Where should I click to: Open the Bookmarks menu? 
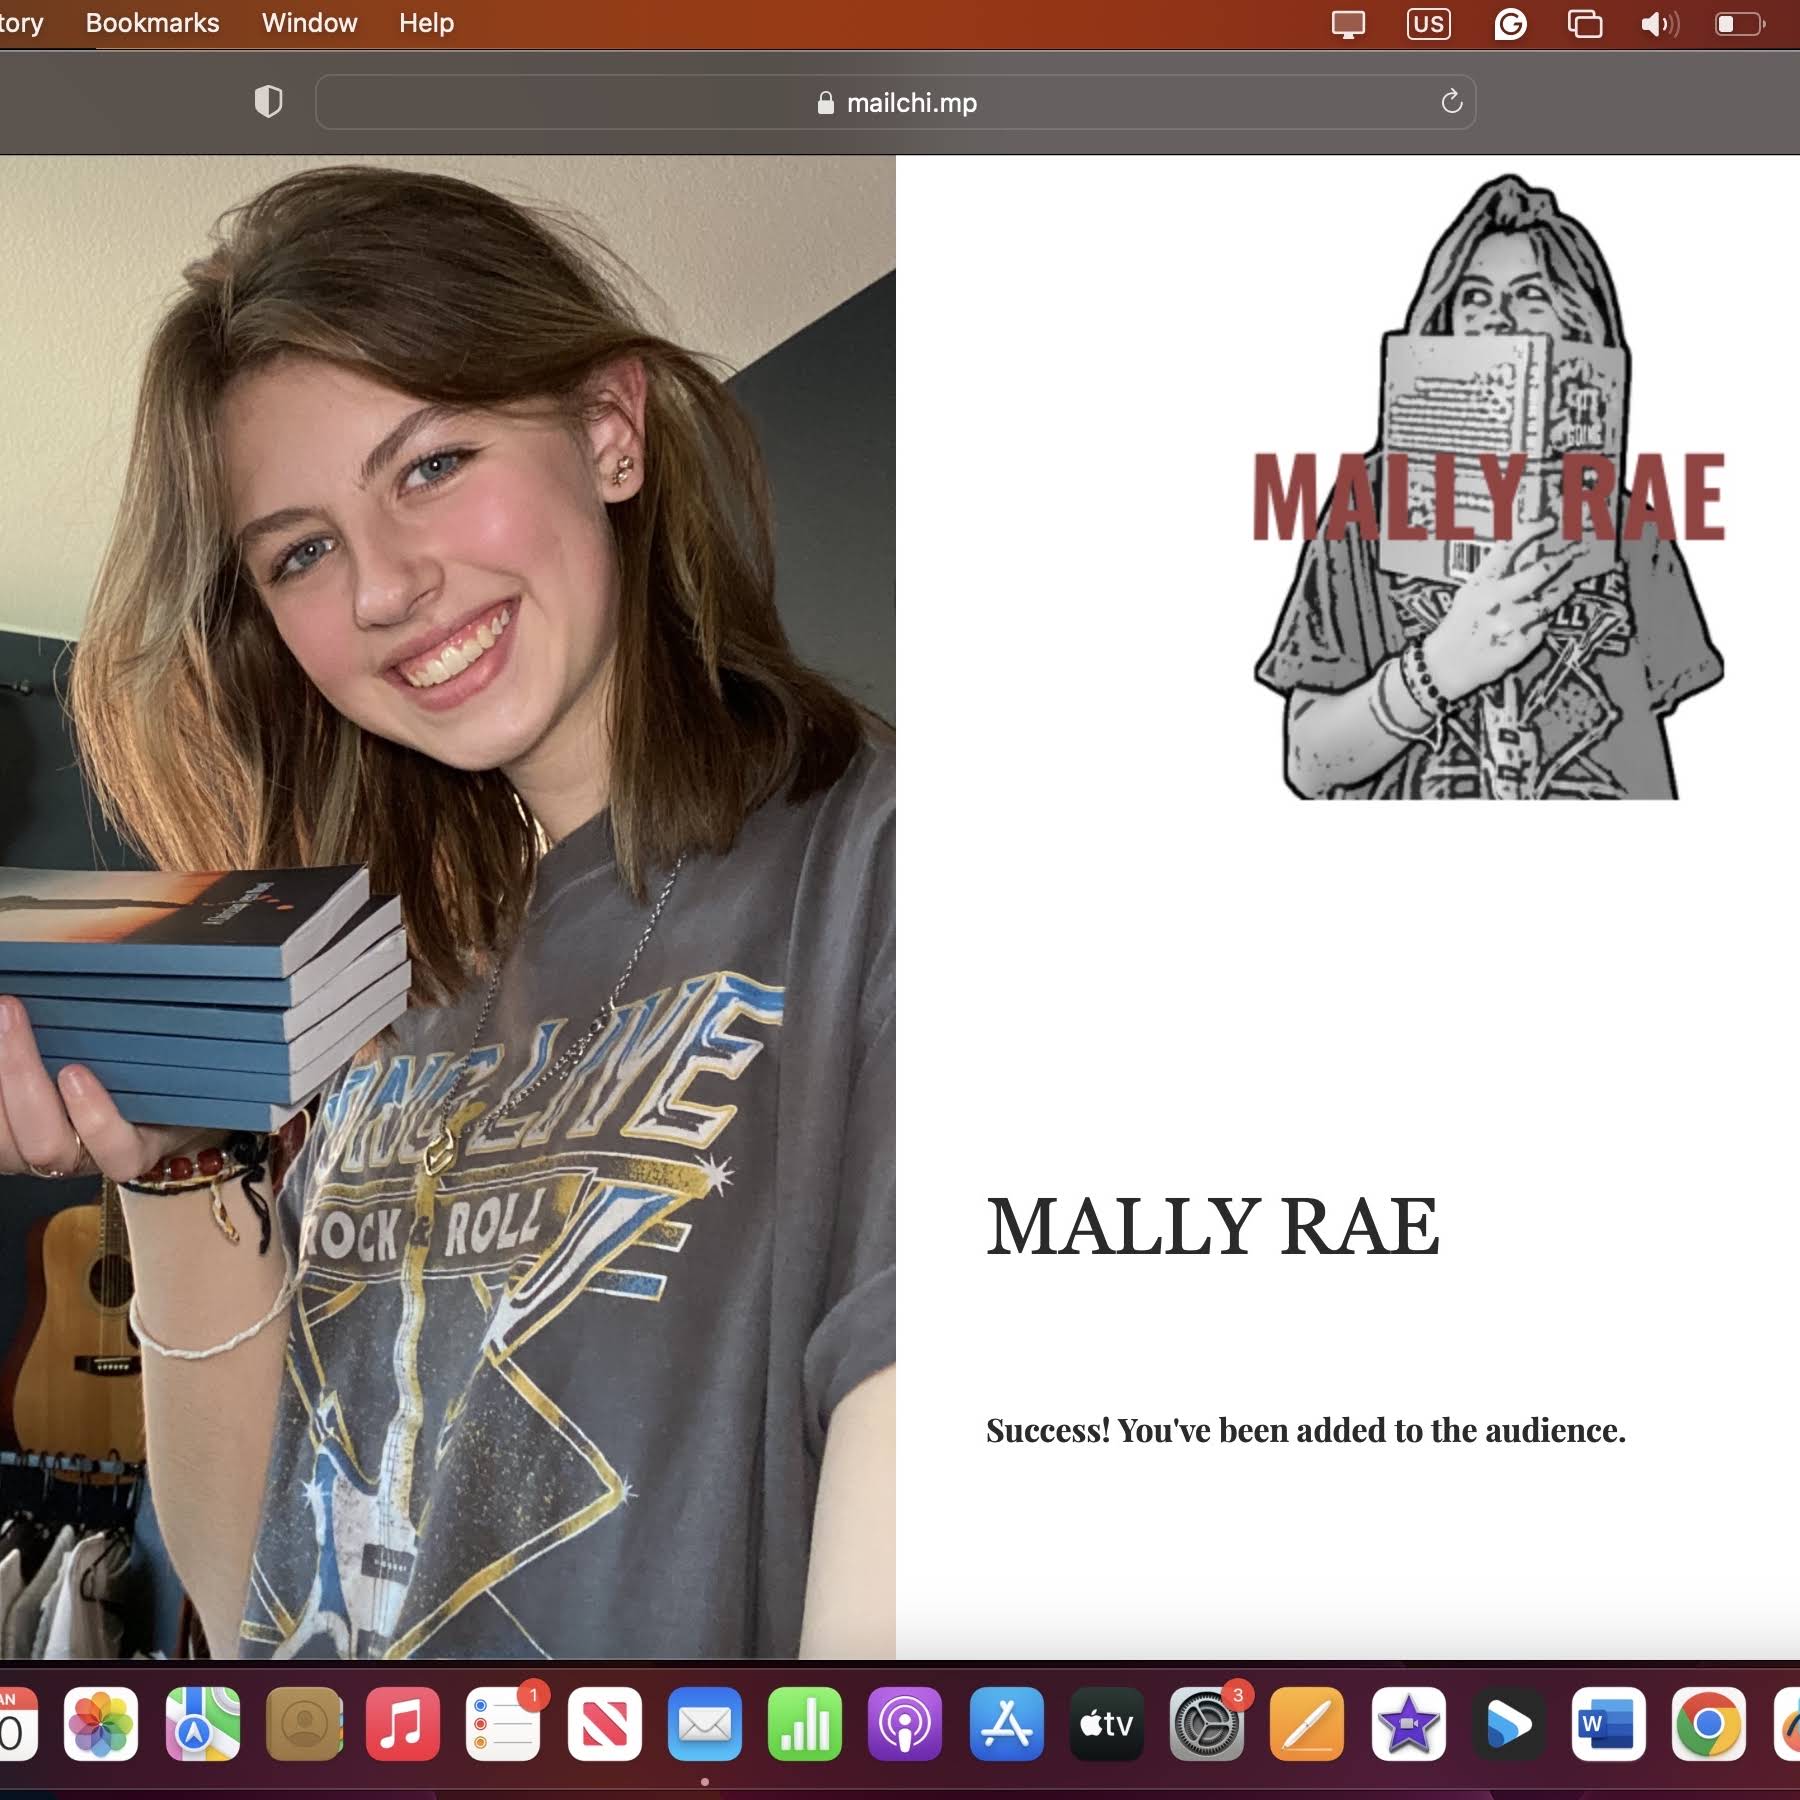tap(152, 23)
